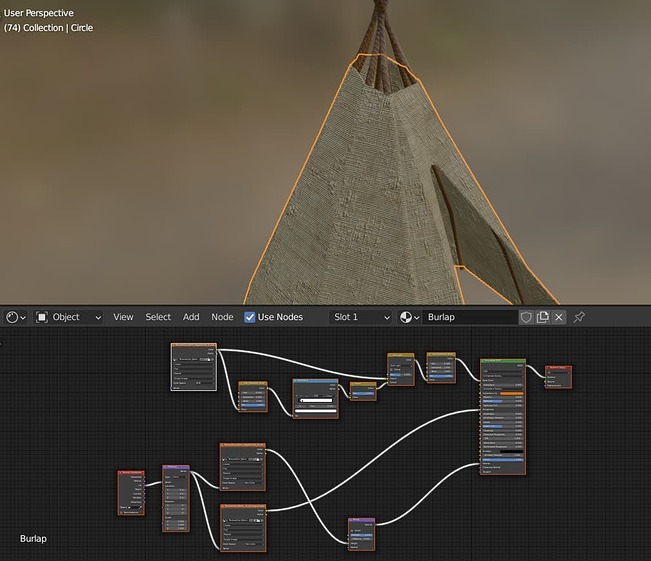Open subsurface method dropdown in Principled BSDF
Screen dimensions: 651x561
[x=503, y=375]
